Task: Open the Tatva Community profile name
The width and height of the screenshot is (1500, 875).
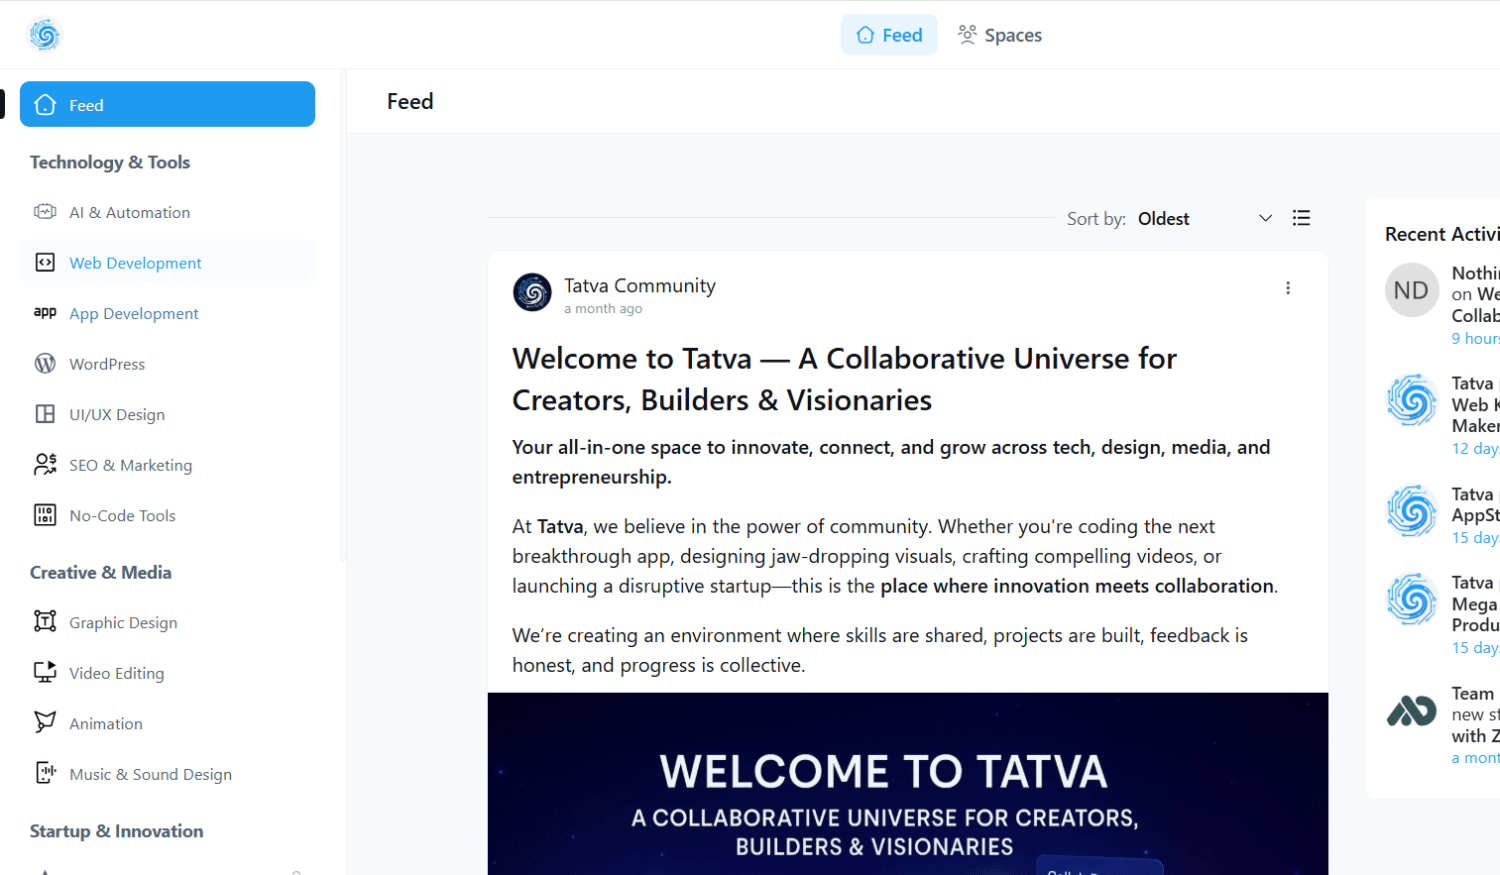Action: (x=639, y=284)
